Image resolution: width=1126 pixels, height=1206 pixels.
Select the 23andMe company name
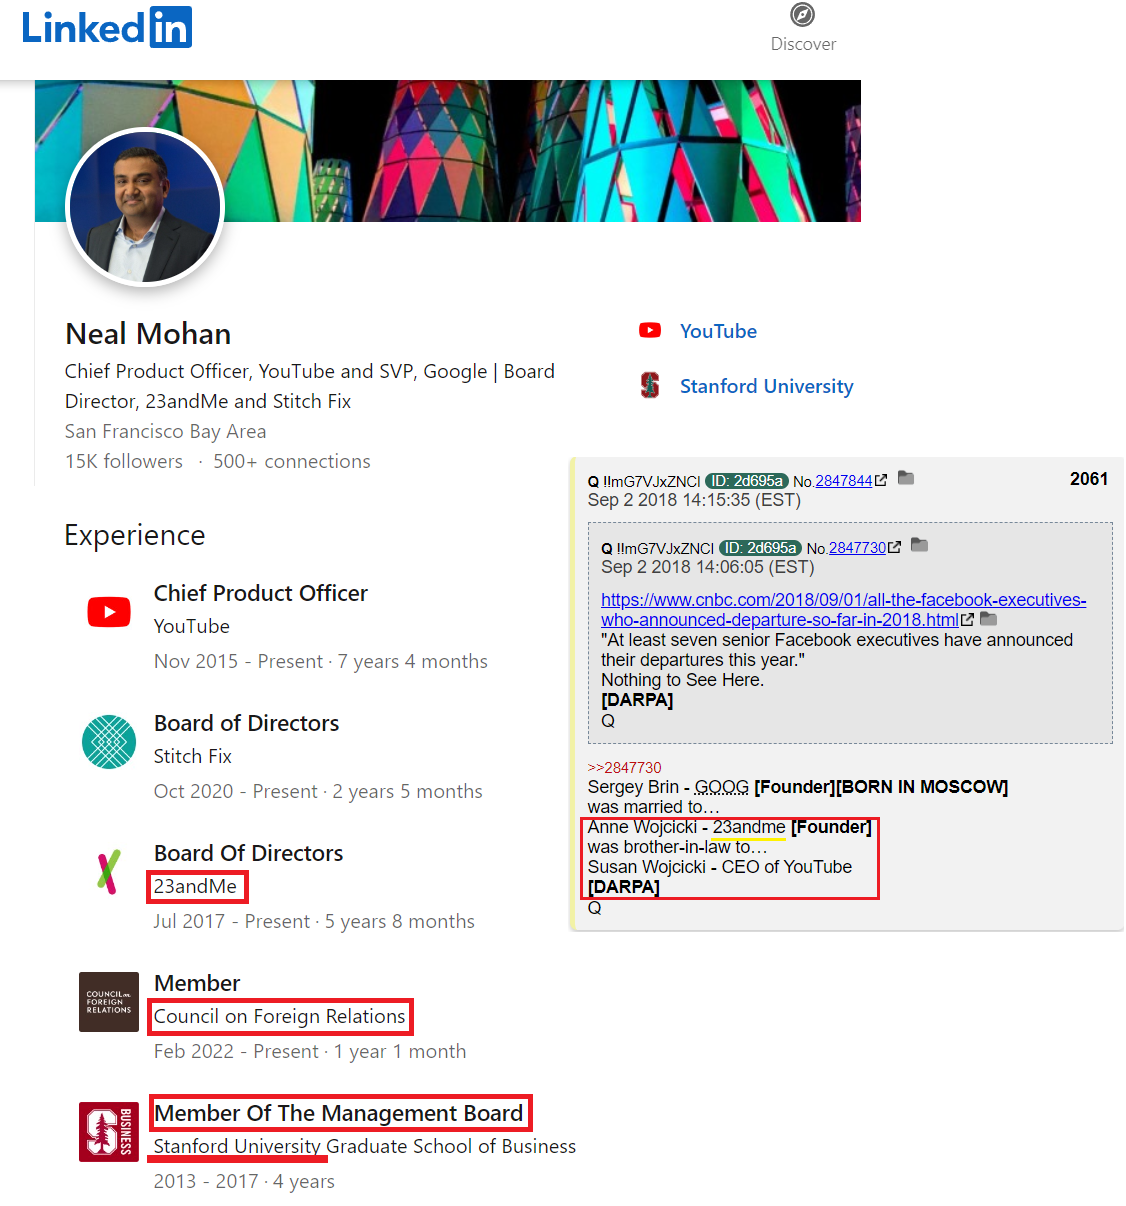tap(196, 886)
